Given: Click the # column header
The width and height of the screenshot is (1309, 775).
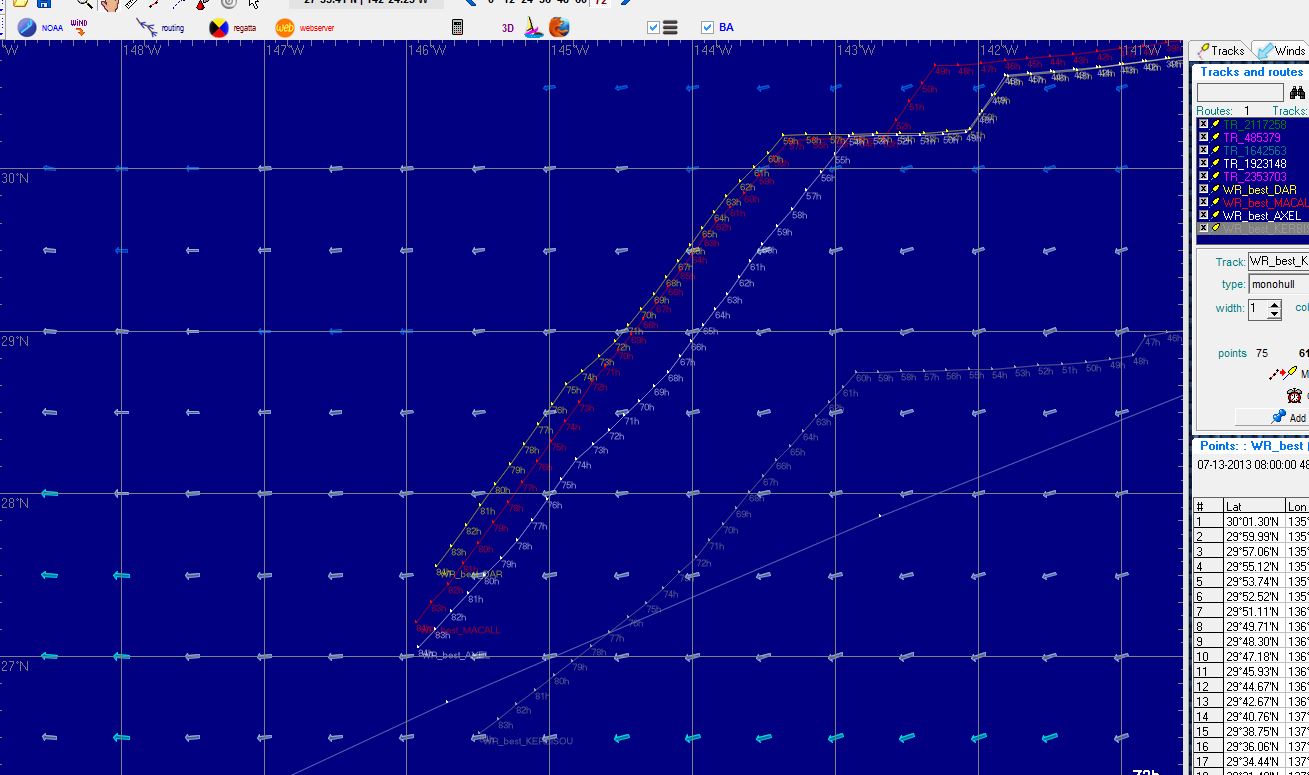Looking at the screenshot, I should tap(1208, 507).
